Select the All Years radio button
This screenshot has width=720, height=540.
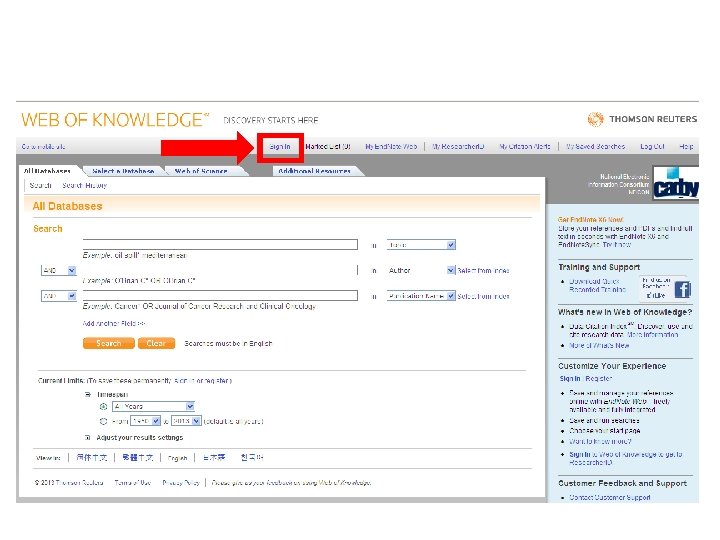tap(103, 406)
